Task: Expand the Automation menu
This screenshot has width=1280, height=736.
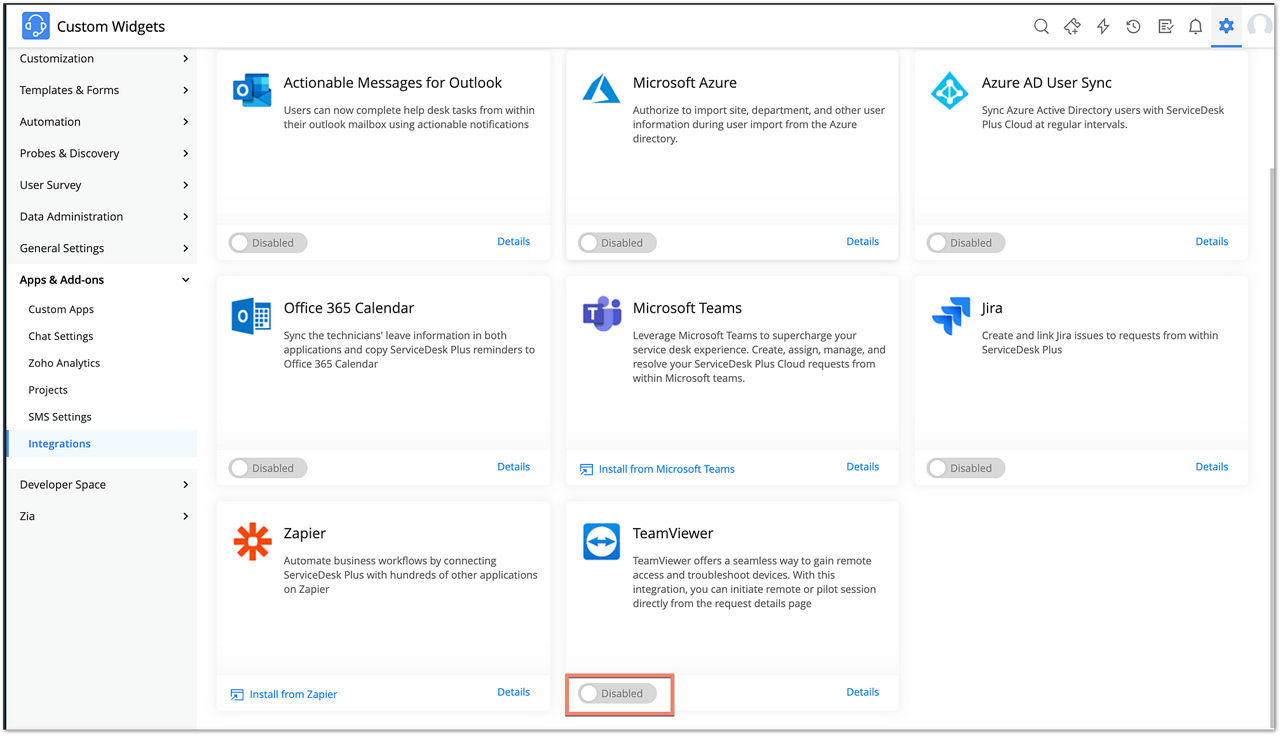Action: [48, 121]
